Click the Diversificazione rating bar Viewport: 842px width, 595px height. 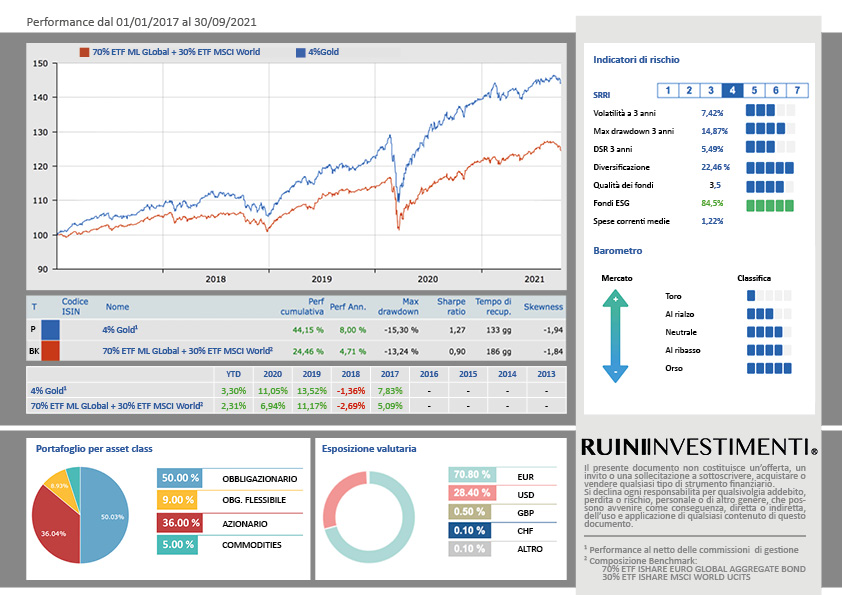(770, 168)
